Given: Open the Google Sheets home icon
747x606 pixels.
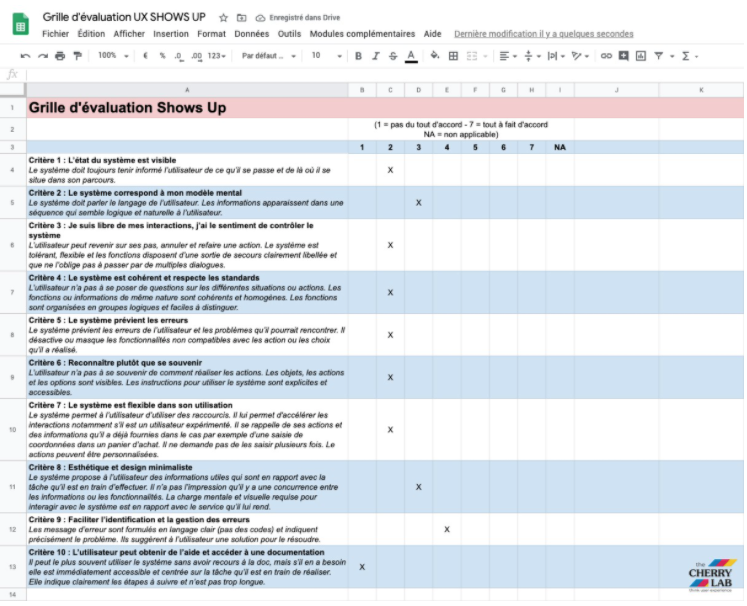Looking at the screenshot, I should pyautogui.click(x=20, y=24).
